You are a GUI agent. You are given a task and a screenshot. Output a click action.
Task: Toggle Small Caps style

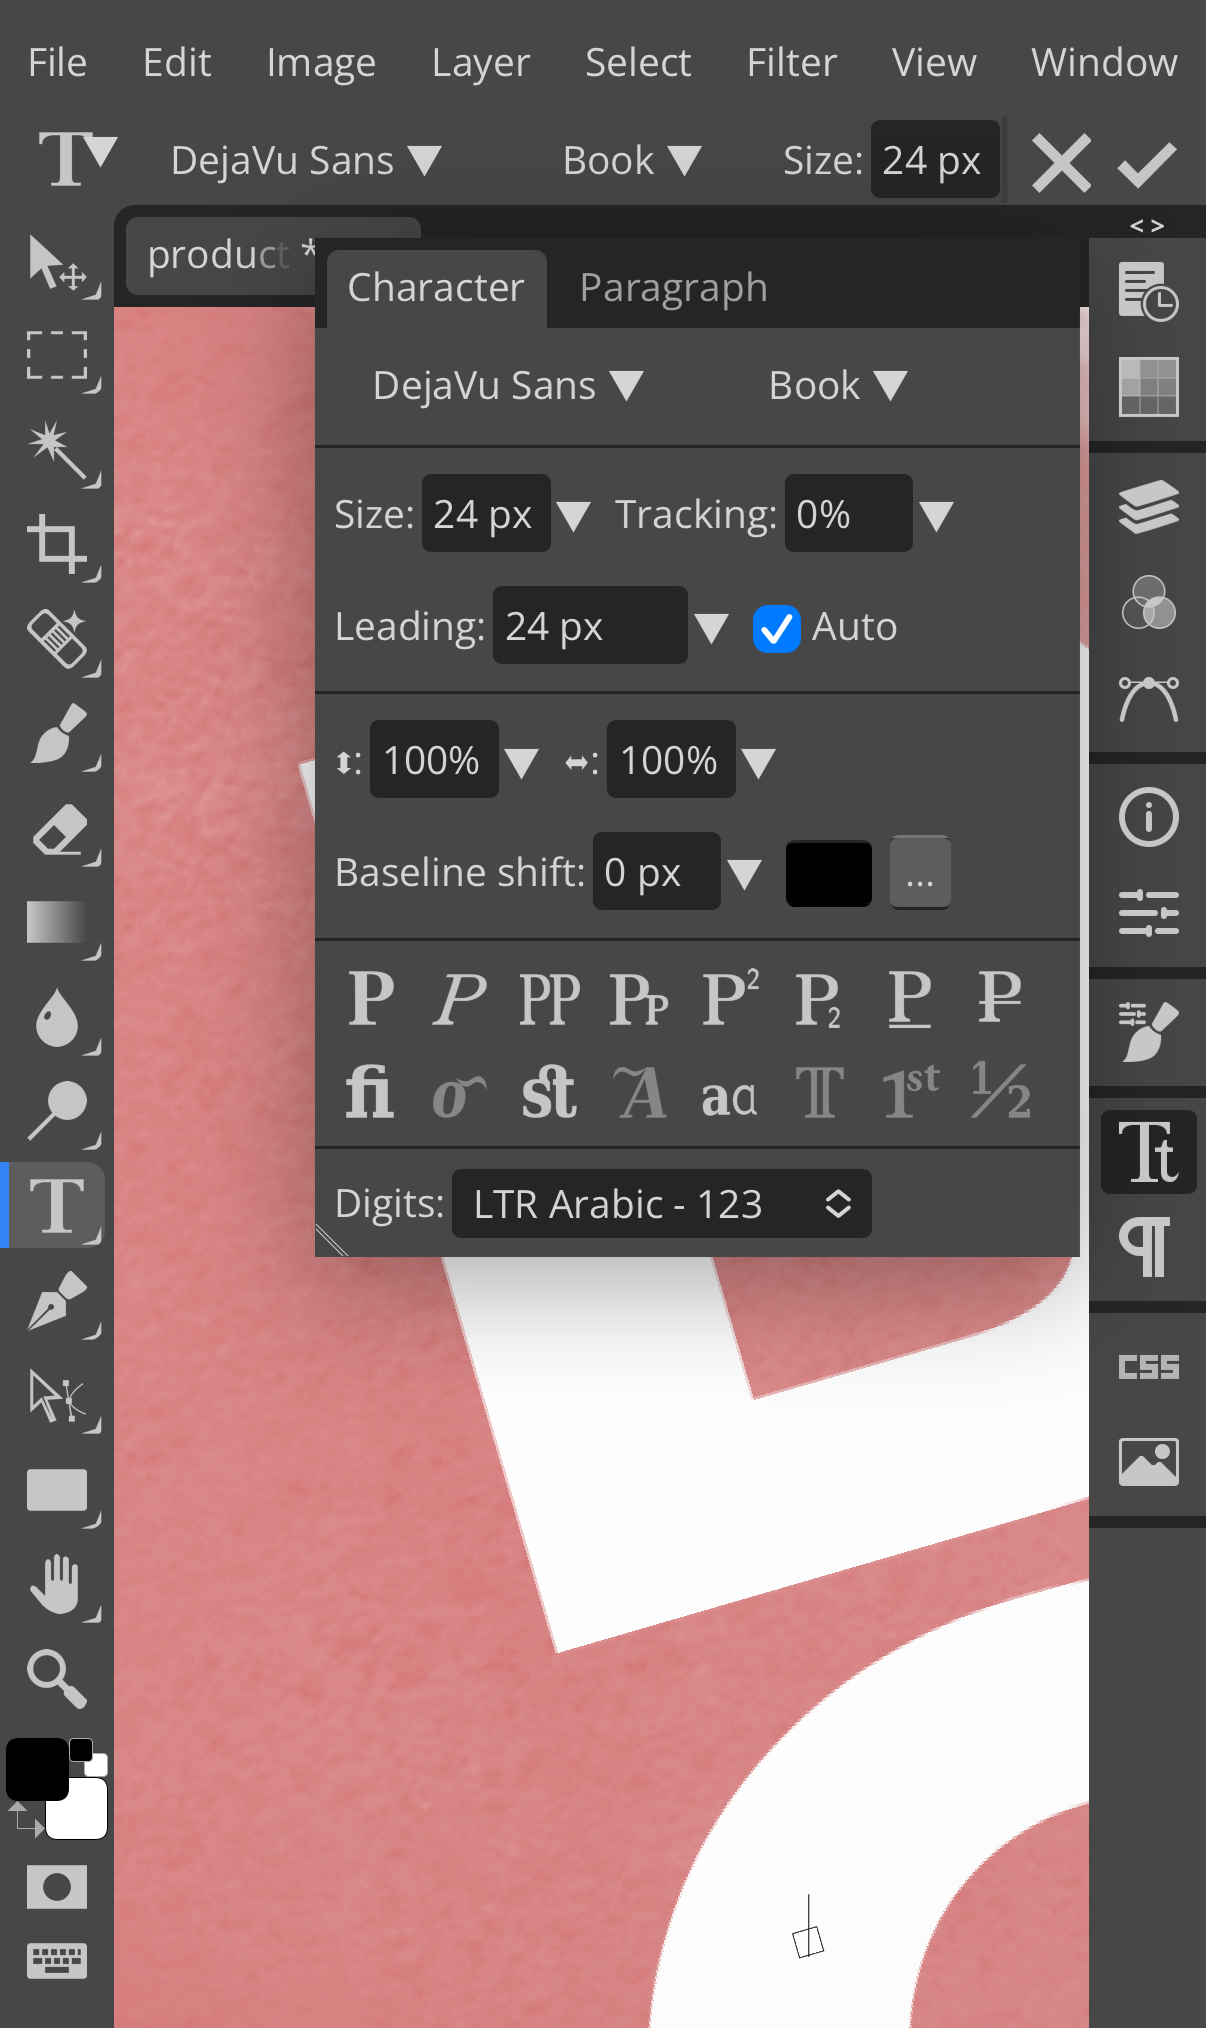click(x=639, y=998)
